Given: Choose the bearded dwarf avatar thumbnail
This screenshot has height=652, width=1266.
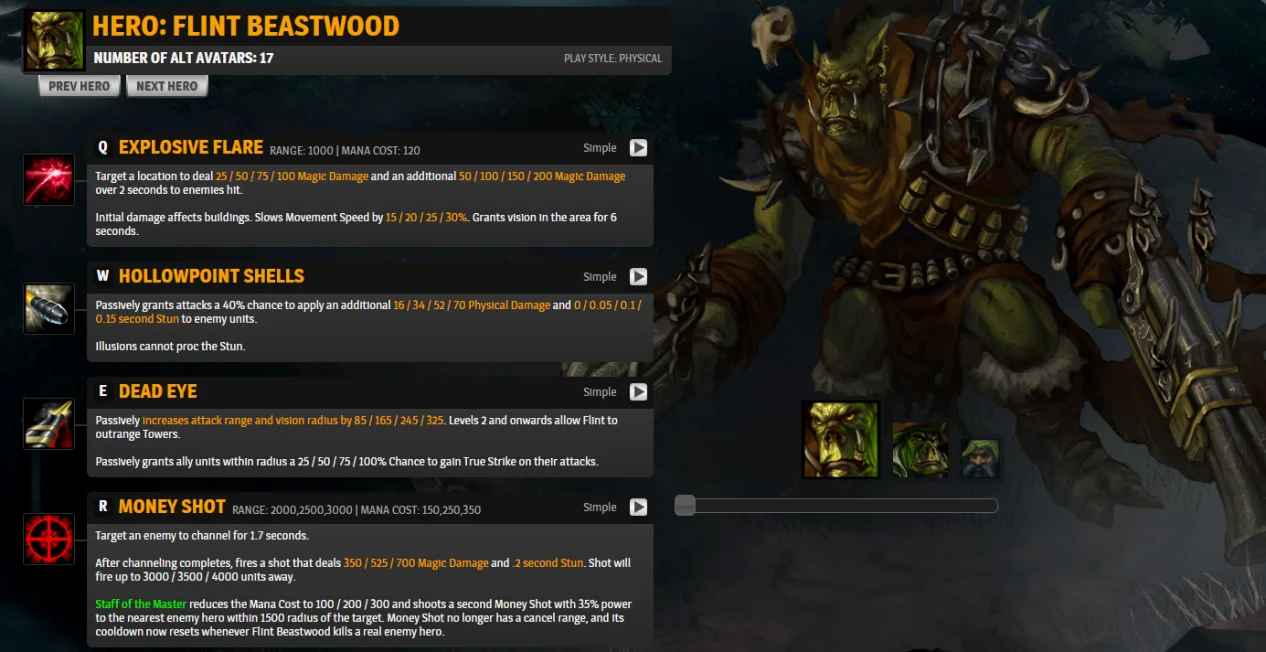Looking at the screenshot, I should pos(980,458).
